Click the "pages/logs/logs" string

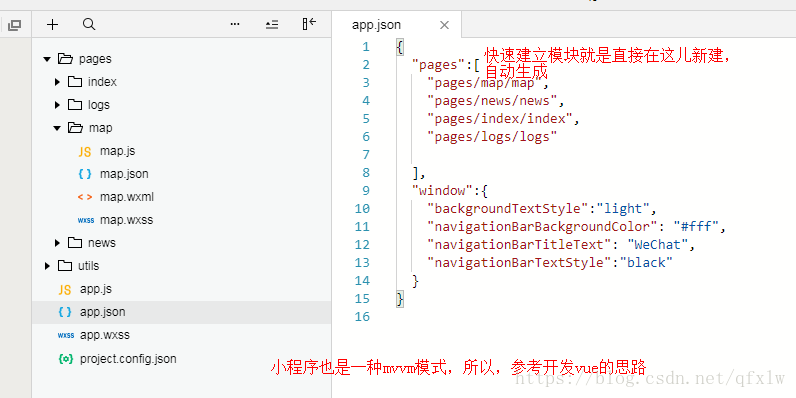[x=492, y=137]
